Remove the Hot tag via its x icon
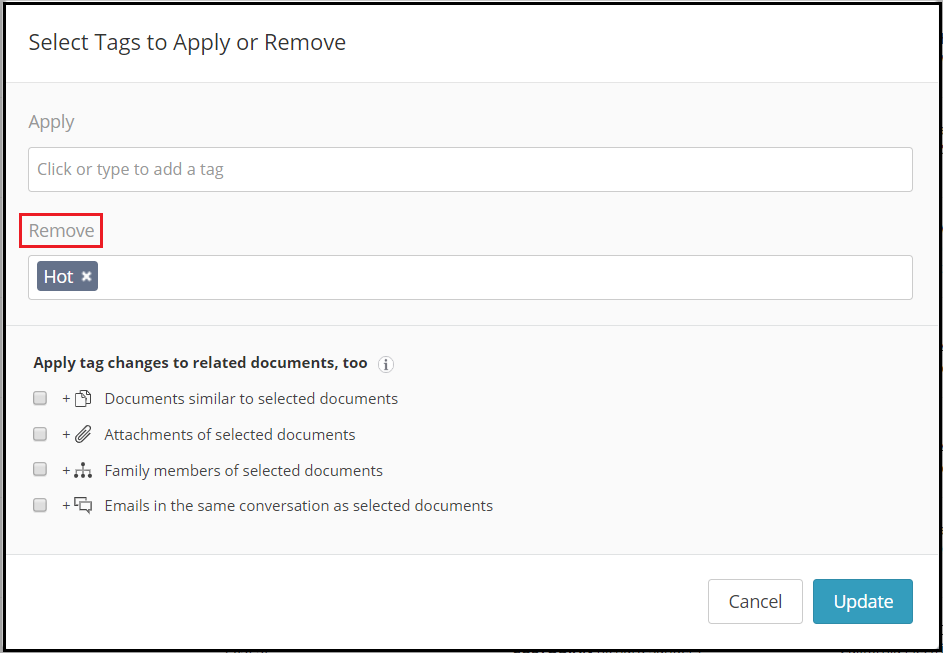 pyautogui.click(x=87, y=277)
